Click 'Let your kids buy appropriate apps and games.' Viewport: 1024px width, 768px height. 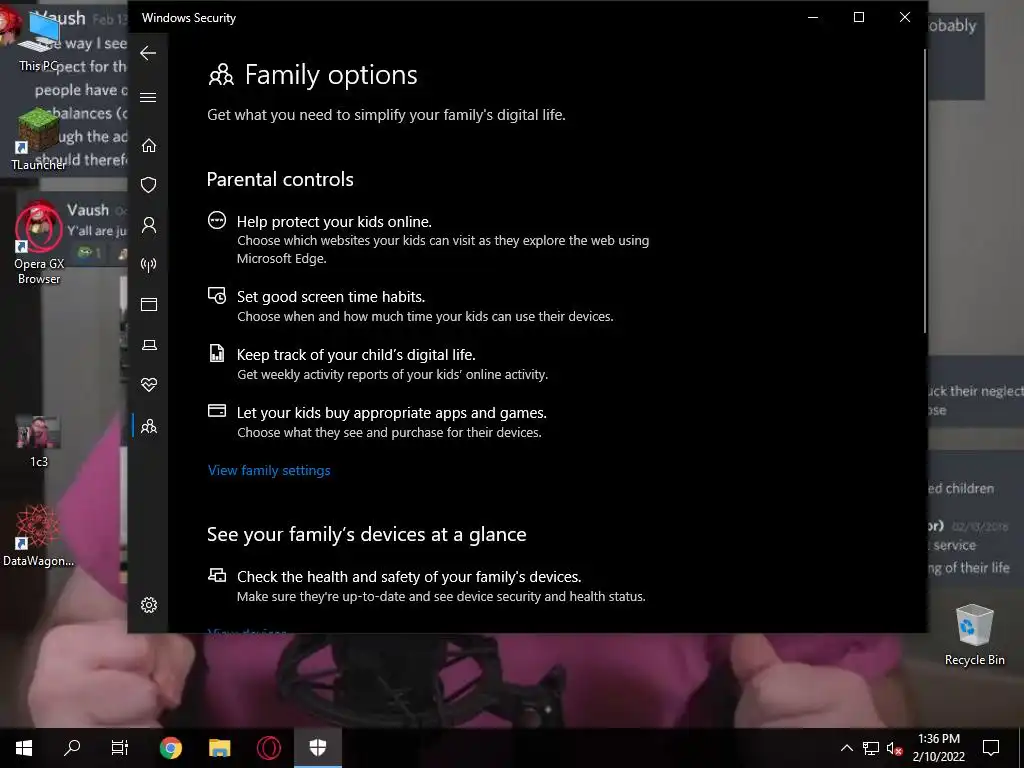[392, 413]
